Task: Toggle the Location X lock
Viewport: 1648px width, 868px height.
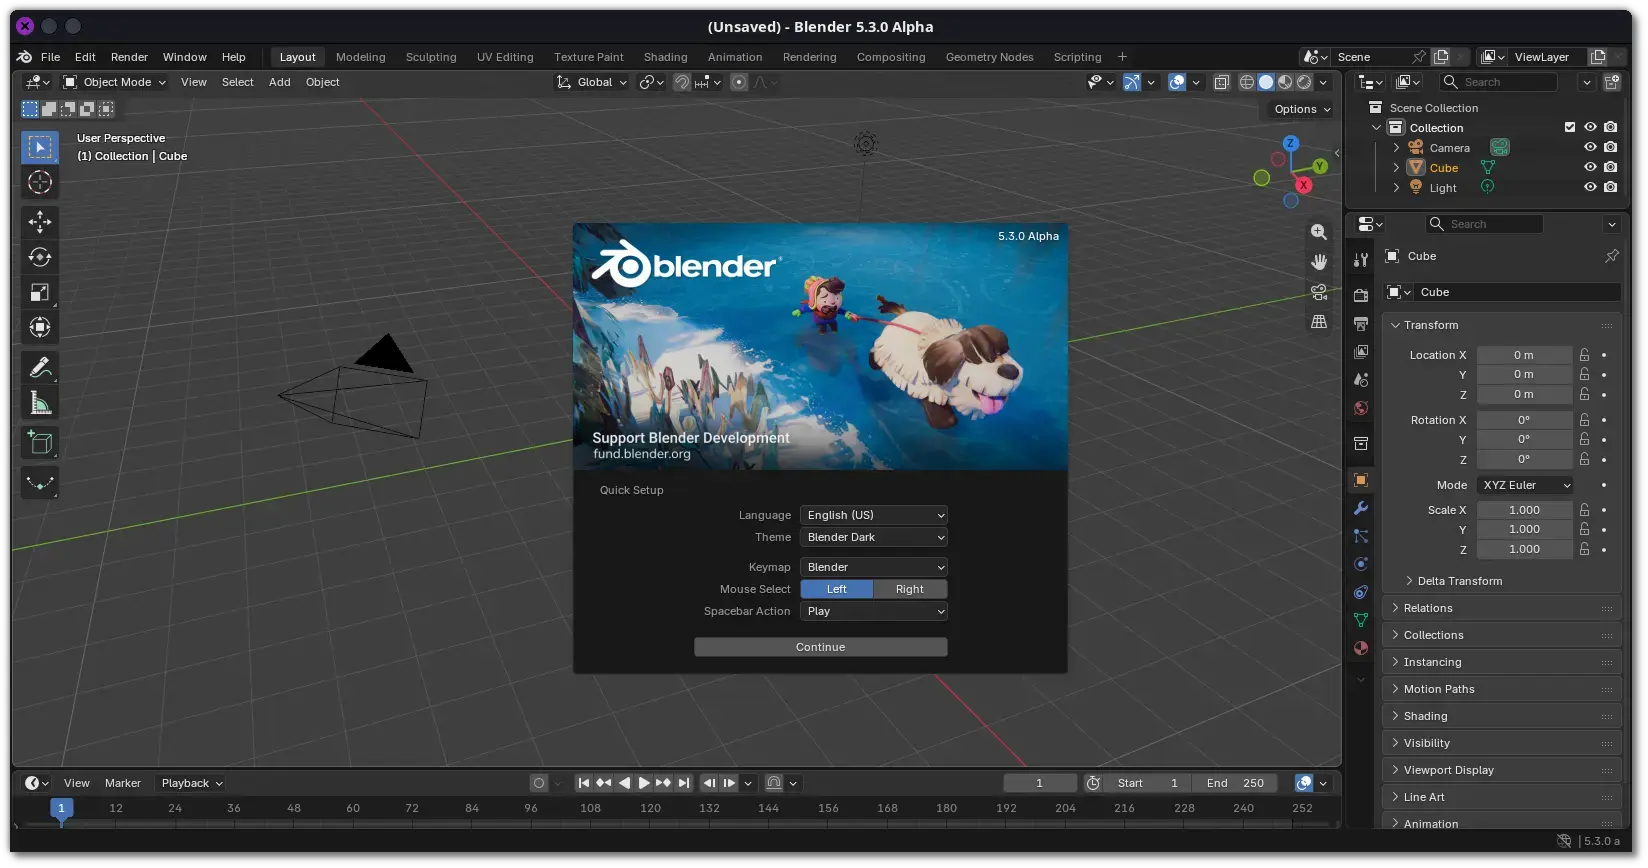Action: [x=1584, y=355]
